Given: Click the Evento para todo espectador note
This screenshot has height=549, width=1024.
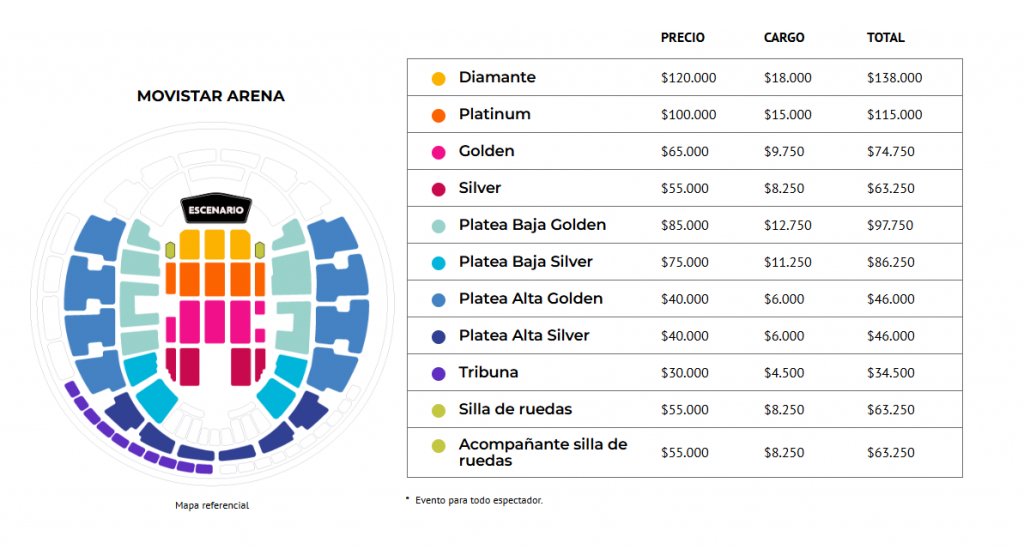Looking at the screenshot, I should pos(479,500).
